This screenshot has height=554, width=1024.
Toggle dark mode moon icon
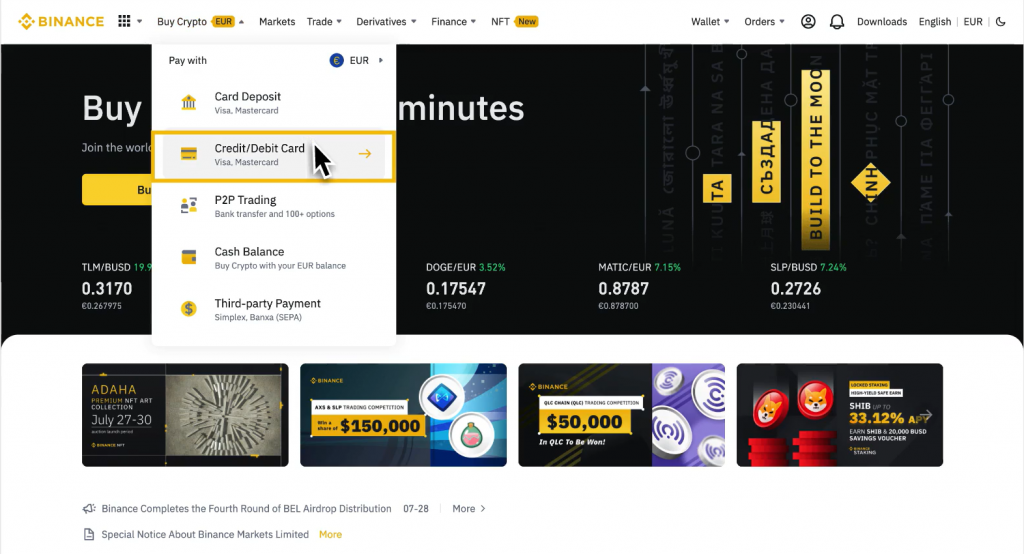pyautogui.click(x=1001, y=21)
